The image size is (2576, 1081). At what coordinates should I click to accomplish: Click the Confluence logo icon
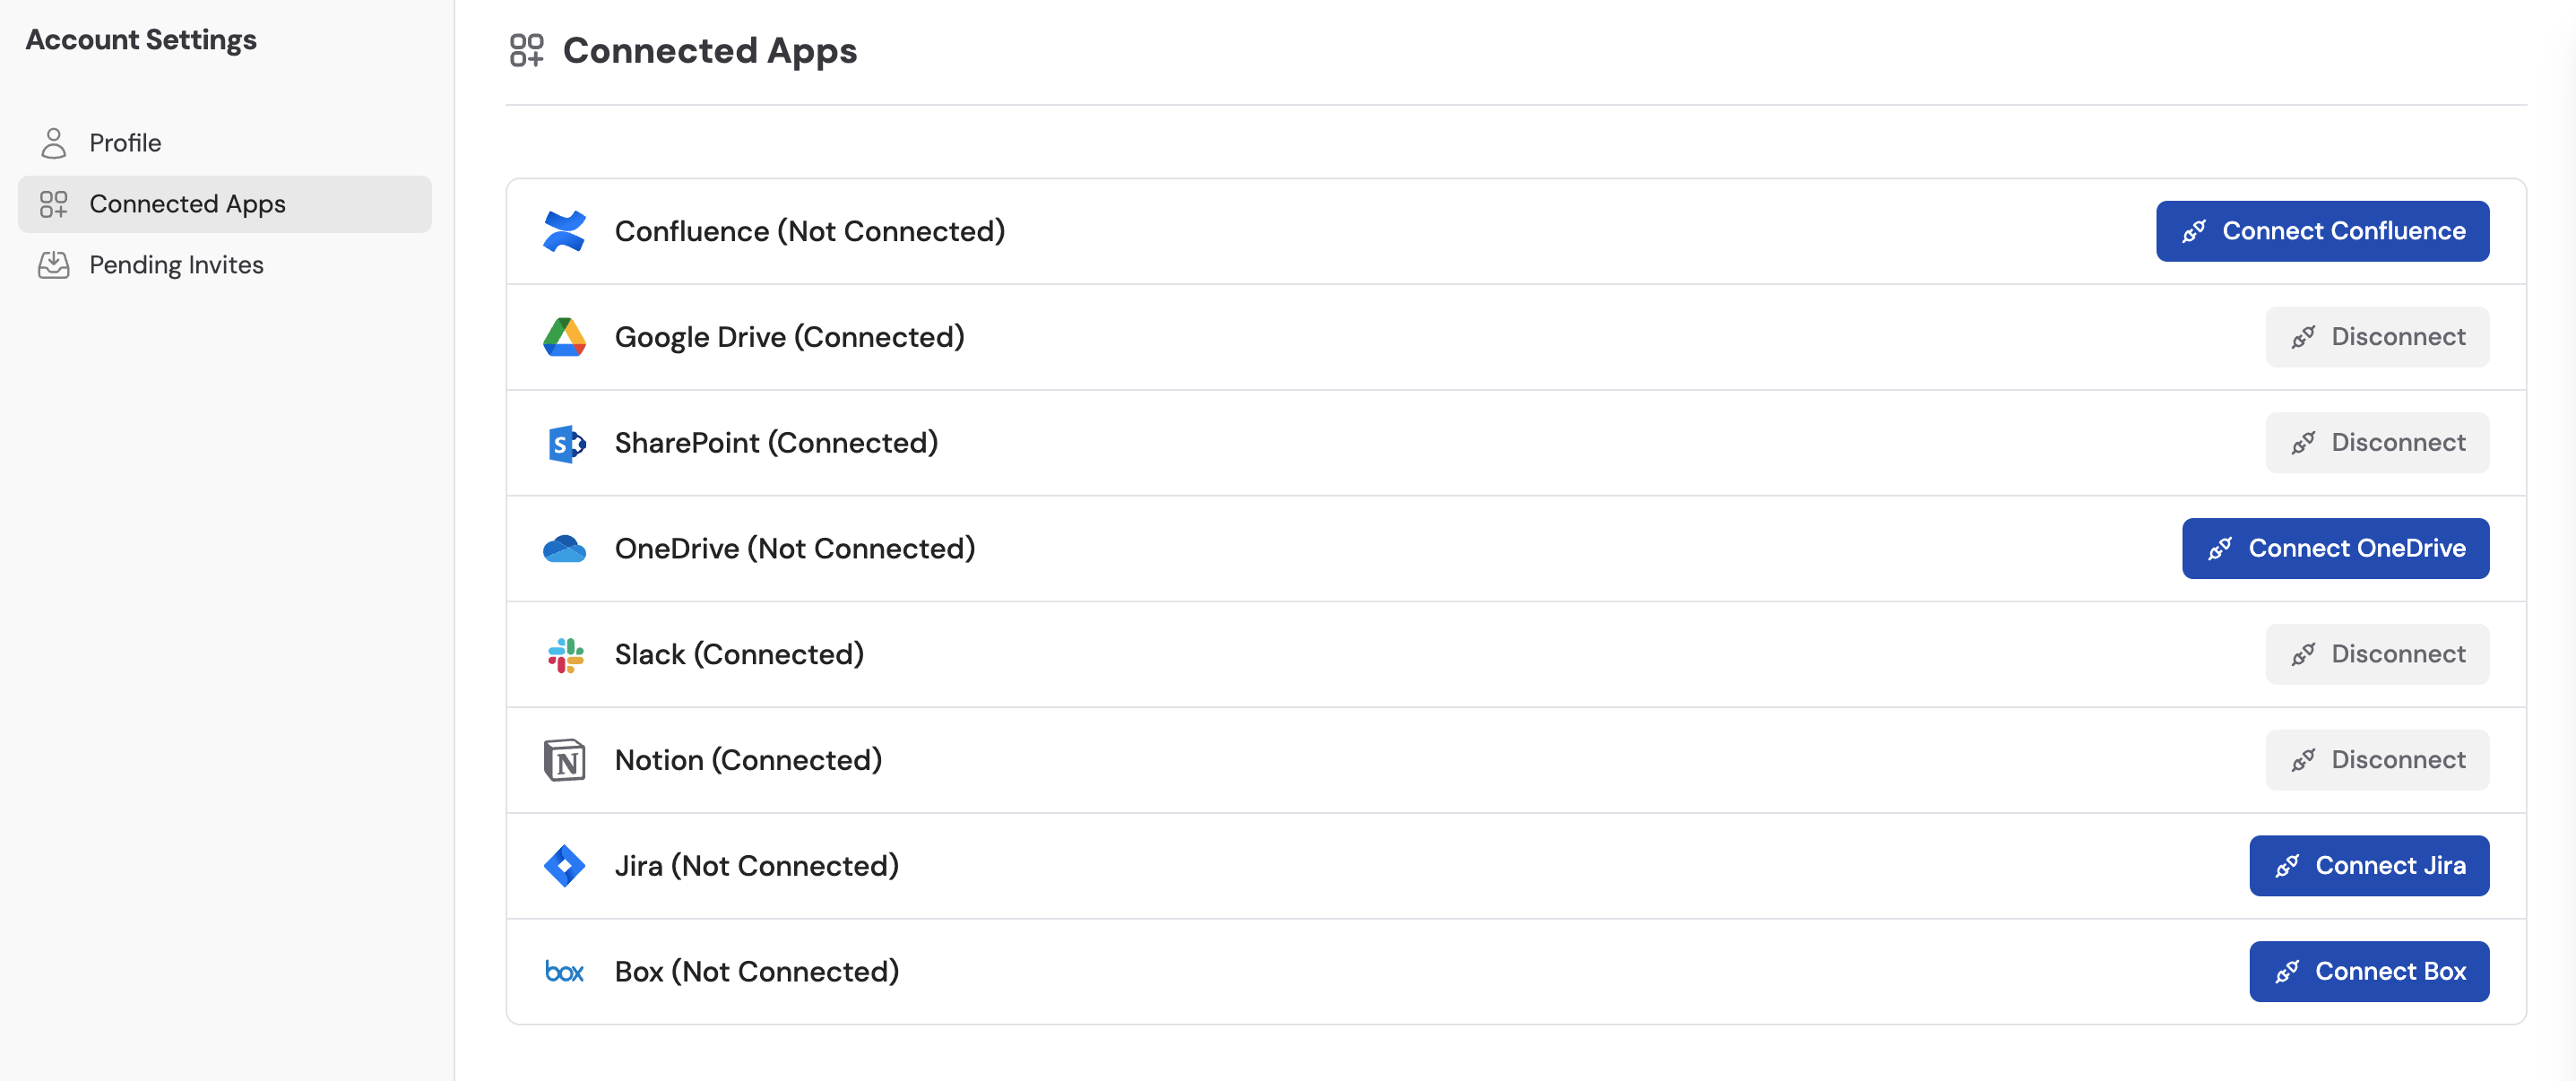[x=565, y=231]
